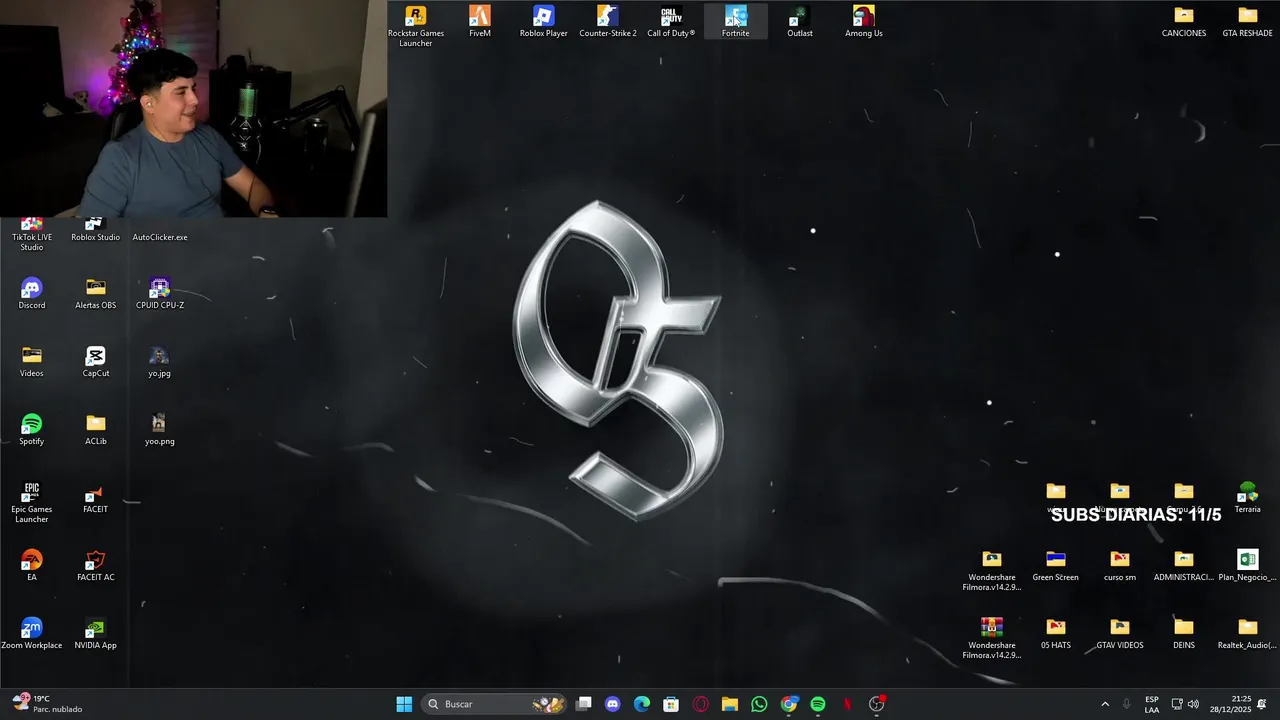1280x720 pixels.
Task: Open the Realtek_Audio folder
Action: pyautogui.click(x=1248, y=634)
